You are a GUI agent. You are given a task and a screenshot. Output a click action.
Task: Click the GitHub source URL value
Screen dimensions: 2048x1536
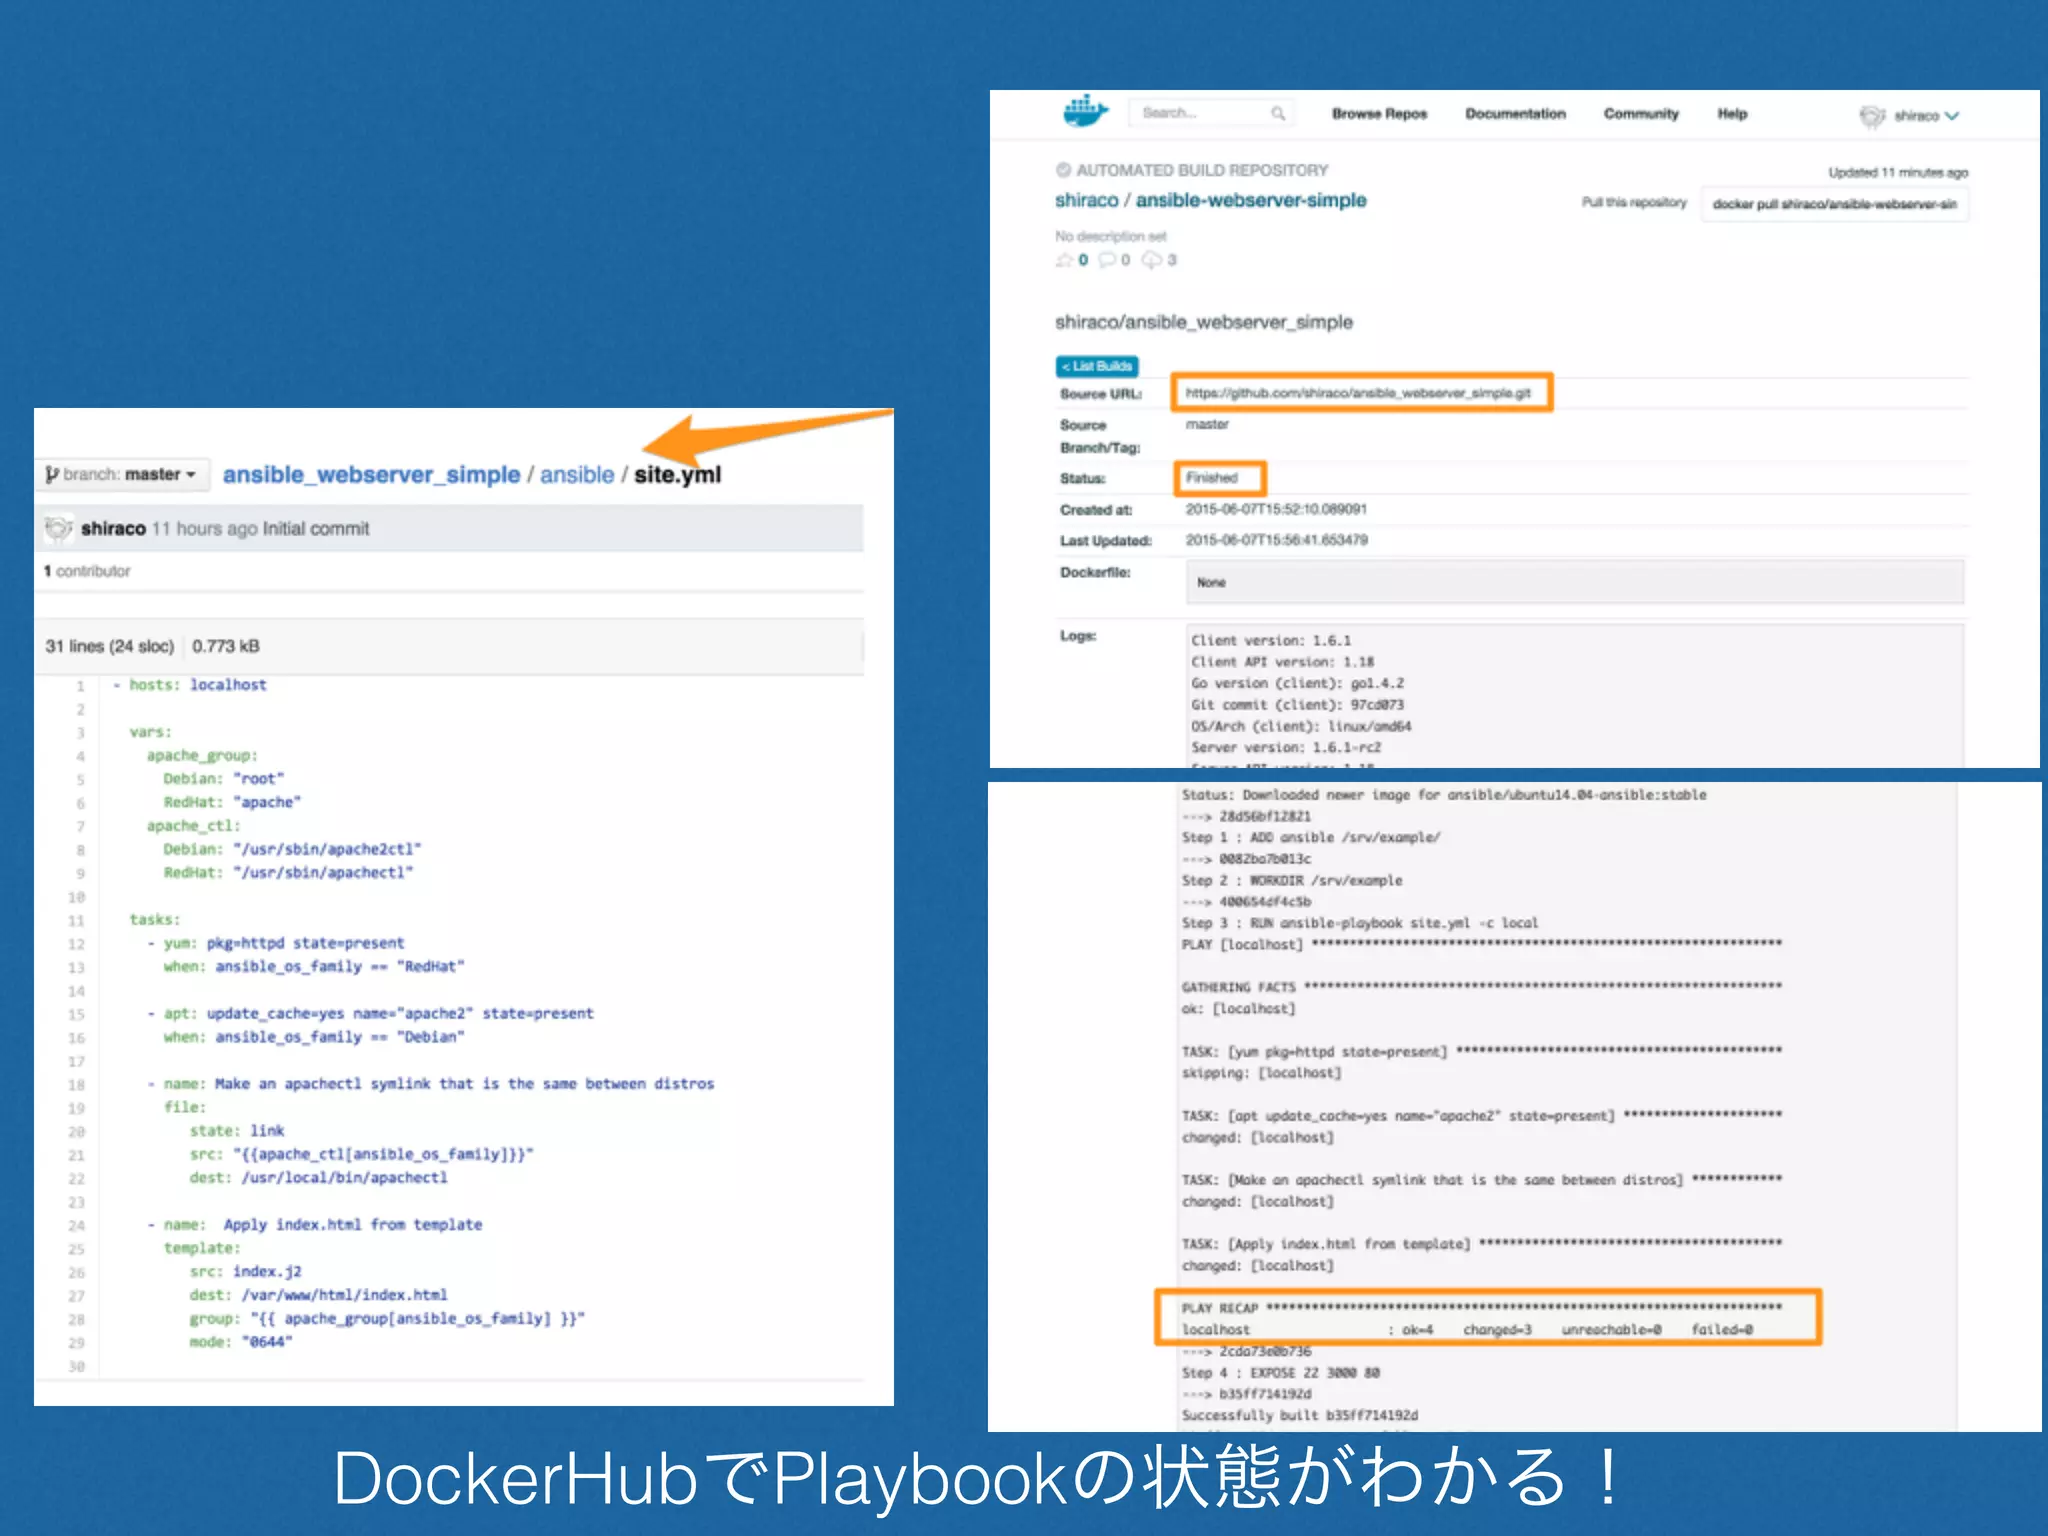(1358, 393)
